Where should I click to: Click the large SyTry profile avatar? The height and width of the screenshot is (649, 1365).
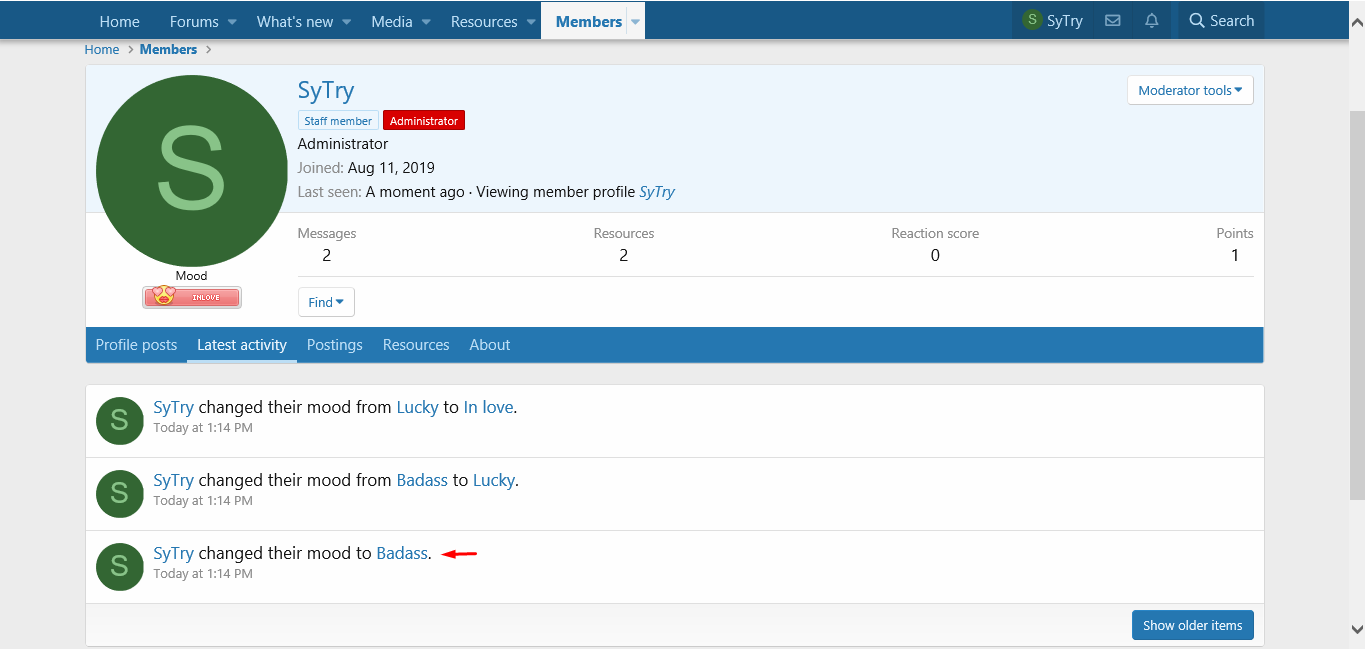pos(191,171)
